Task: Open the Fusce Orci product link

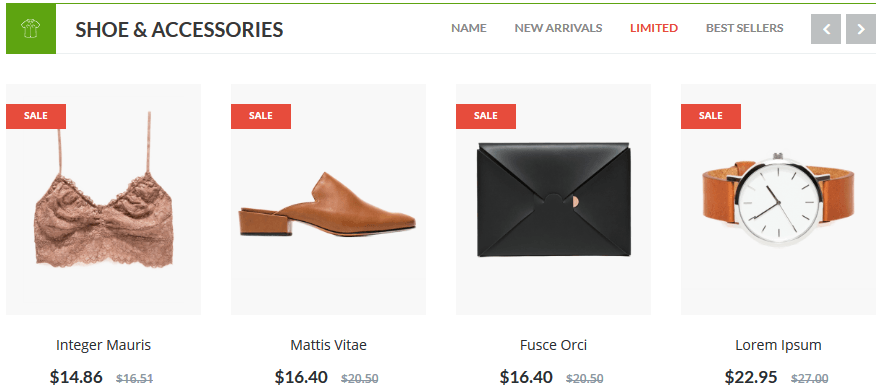Action: (x=553, y=345)
